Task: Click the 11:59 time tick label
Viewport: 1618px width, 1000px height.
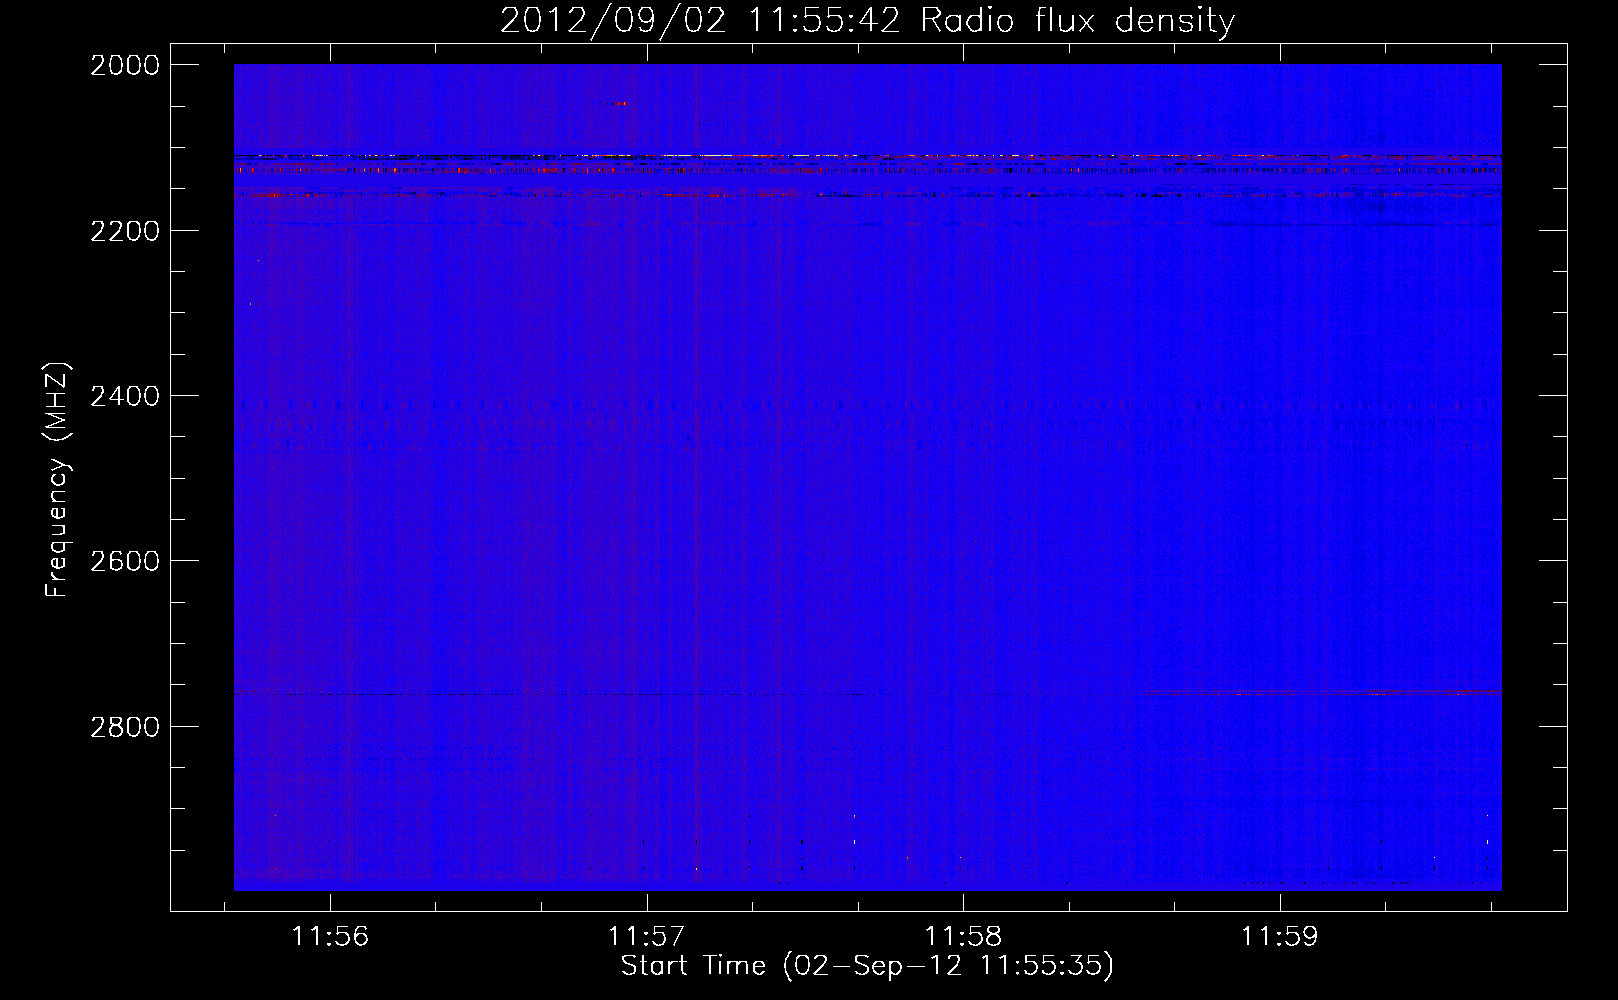Action: pos(1280,937)
